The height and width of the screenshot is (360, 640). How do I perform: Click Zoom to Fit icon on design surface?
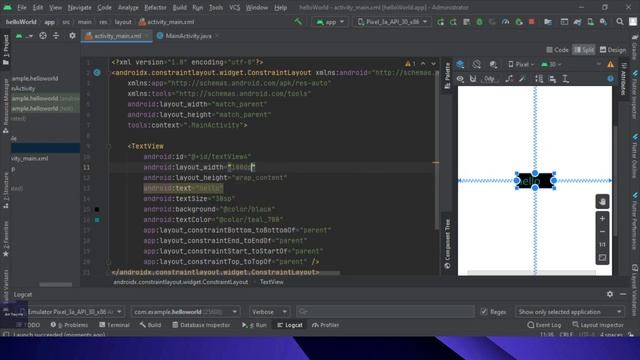602,258
